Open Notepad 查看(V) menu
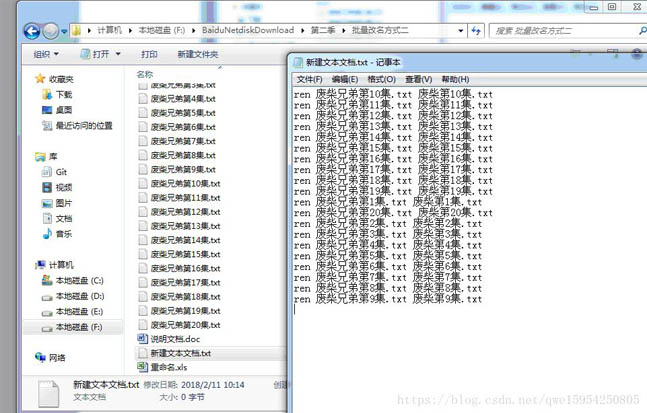 coord(418,79)
